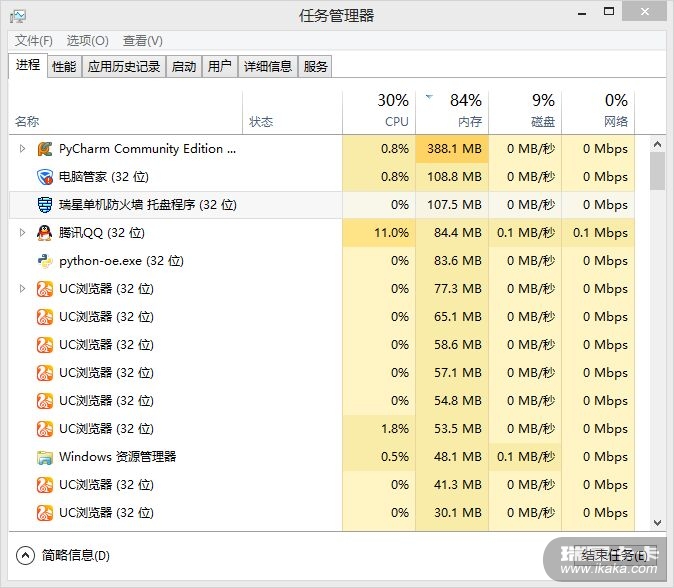This screenshot has height=588, width=674.
Task: Click the 腾讯QQ penguin icon
Action: point(45,233)
